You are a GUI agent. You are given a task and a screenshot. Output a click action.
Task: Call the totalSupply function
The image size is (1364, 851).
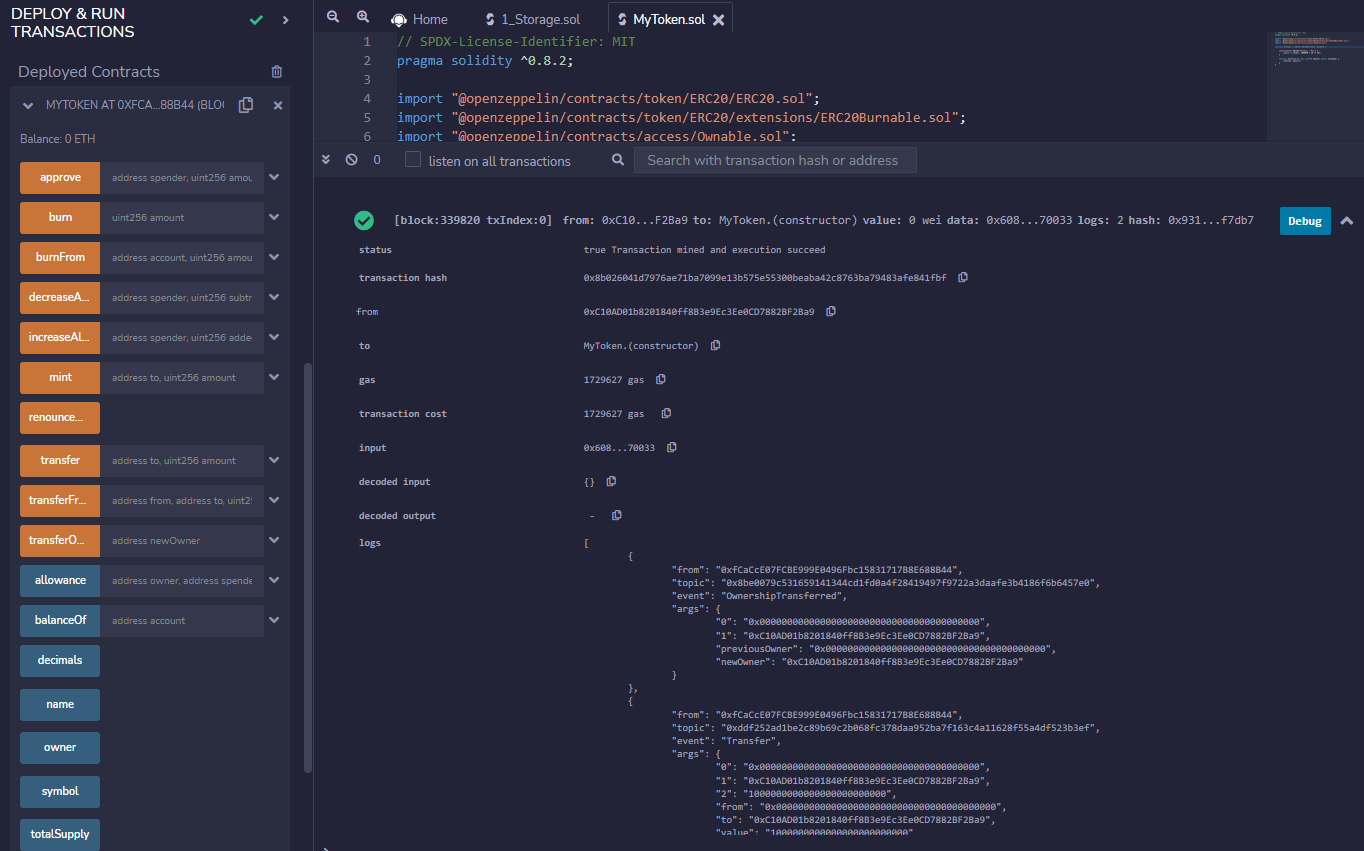pyautogui.click(x=60, y=834)
